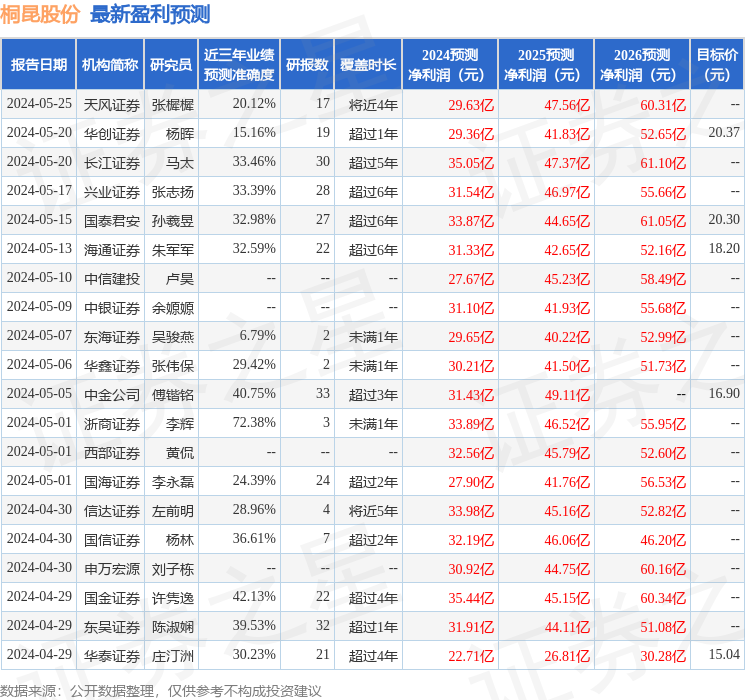Screen dimensions: 745x700
Task: Click the 46.20亿 forecast value
Action: (663, 540)
